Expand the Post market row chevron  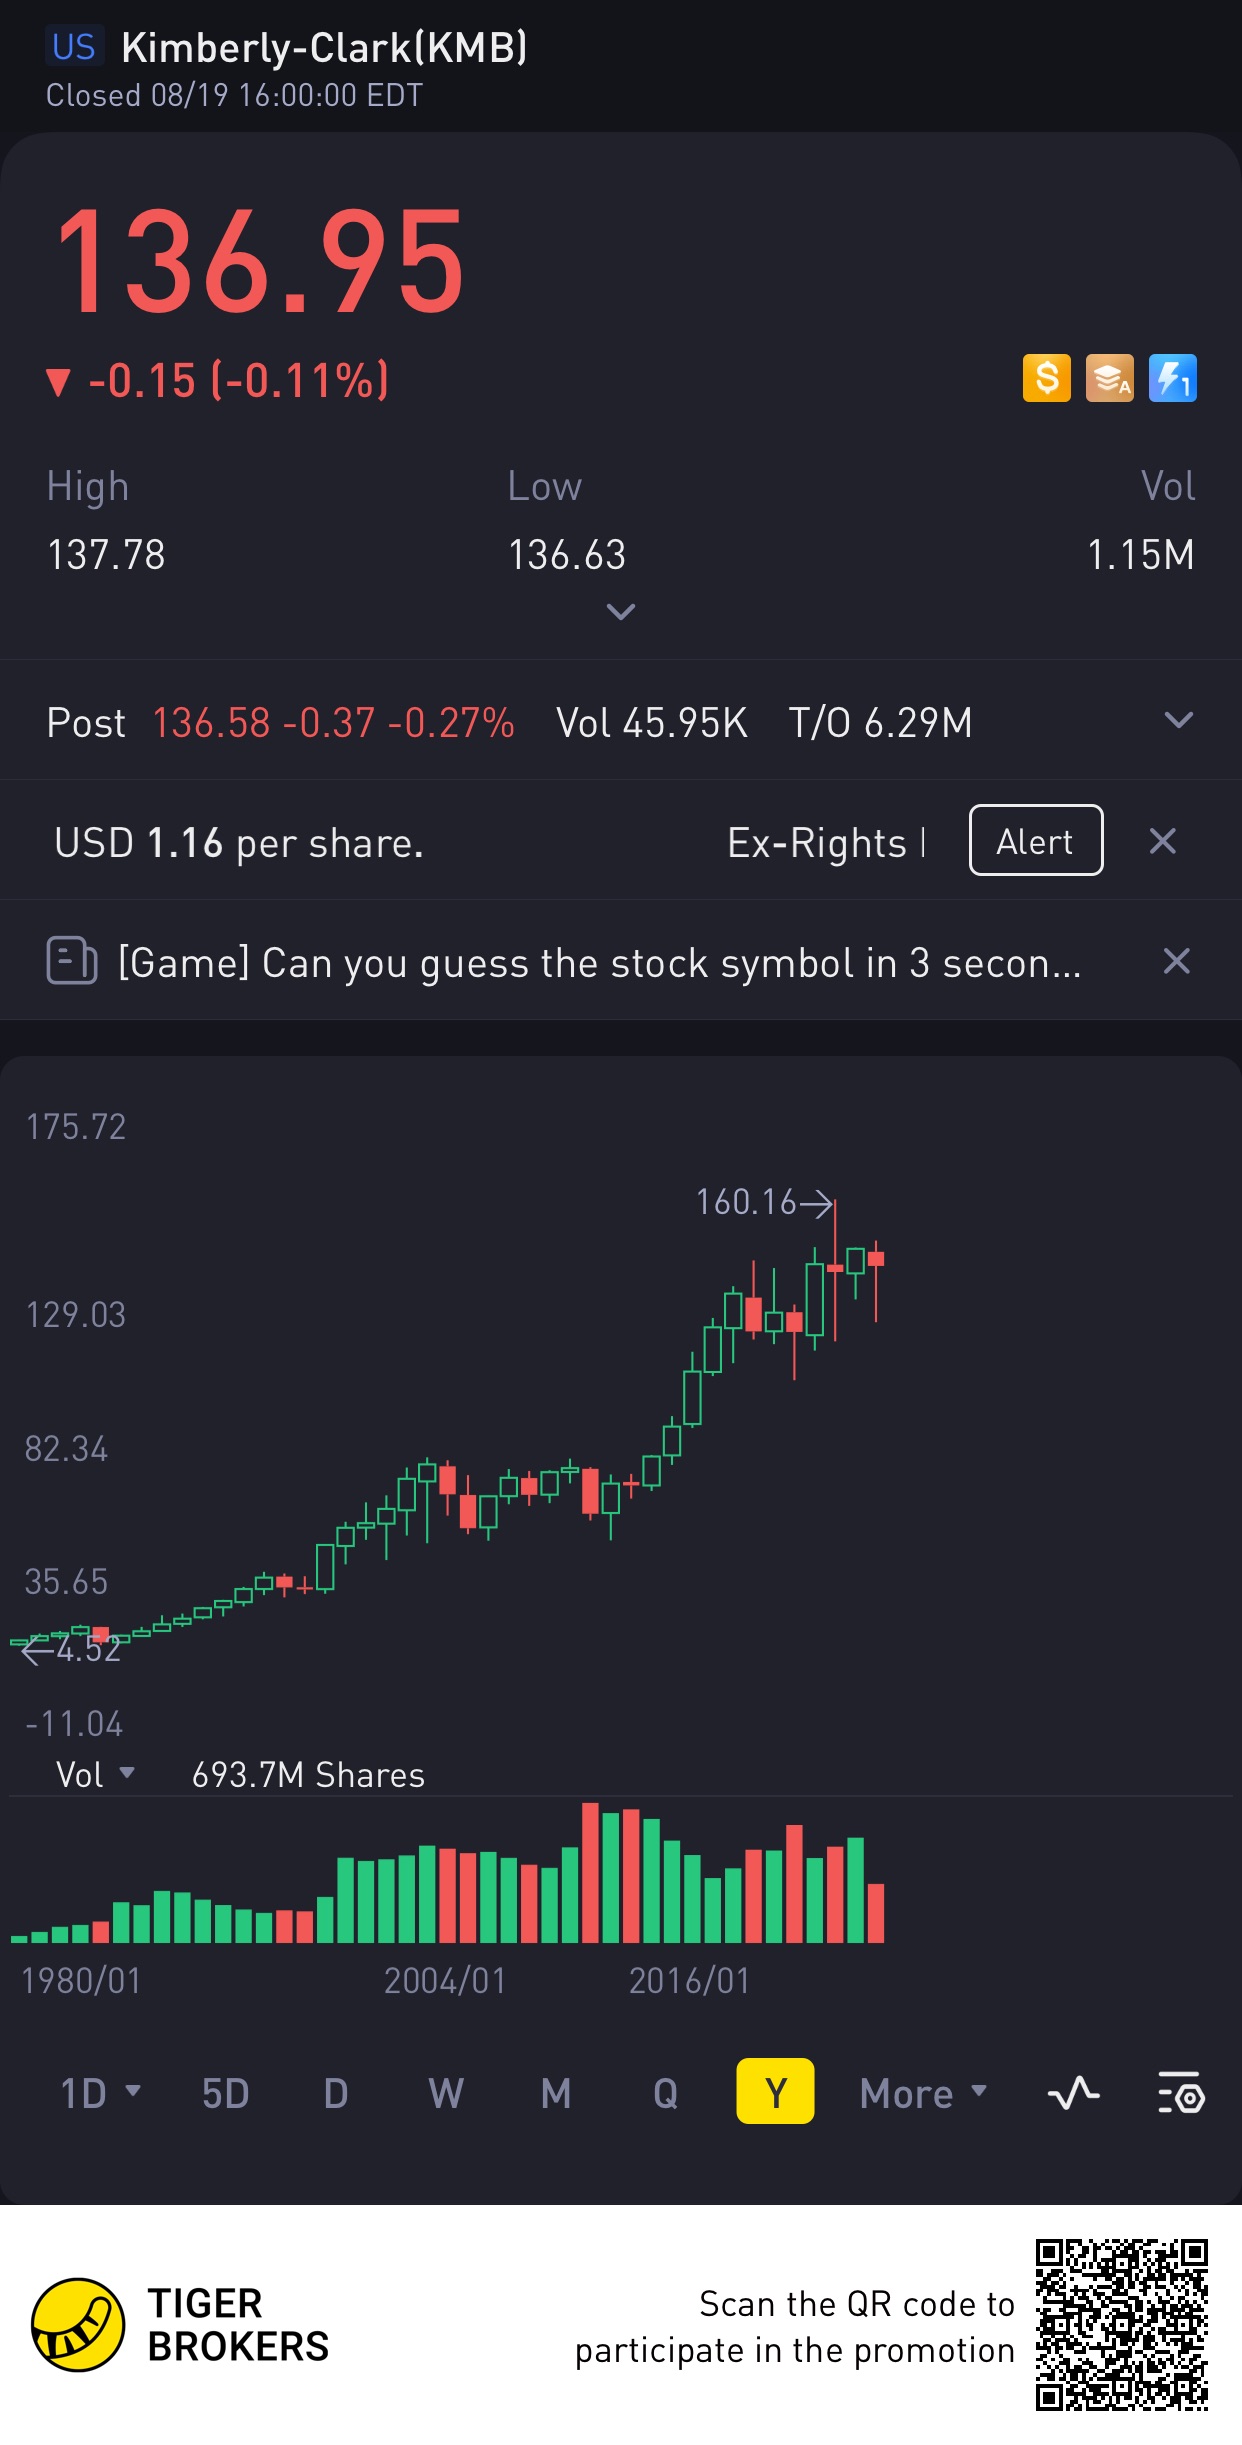pos(1179,720)
